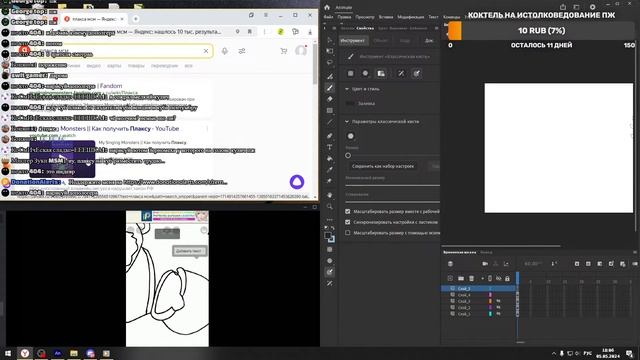Select layer Слой_4 in timeline
This screenshot has width=640, height=360.
(x=464, y=295)
